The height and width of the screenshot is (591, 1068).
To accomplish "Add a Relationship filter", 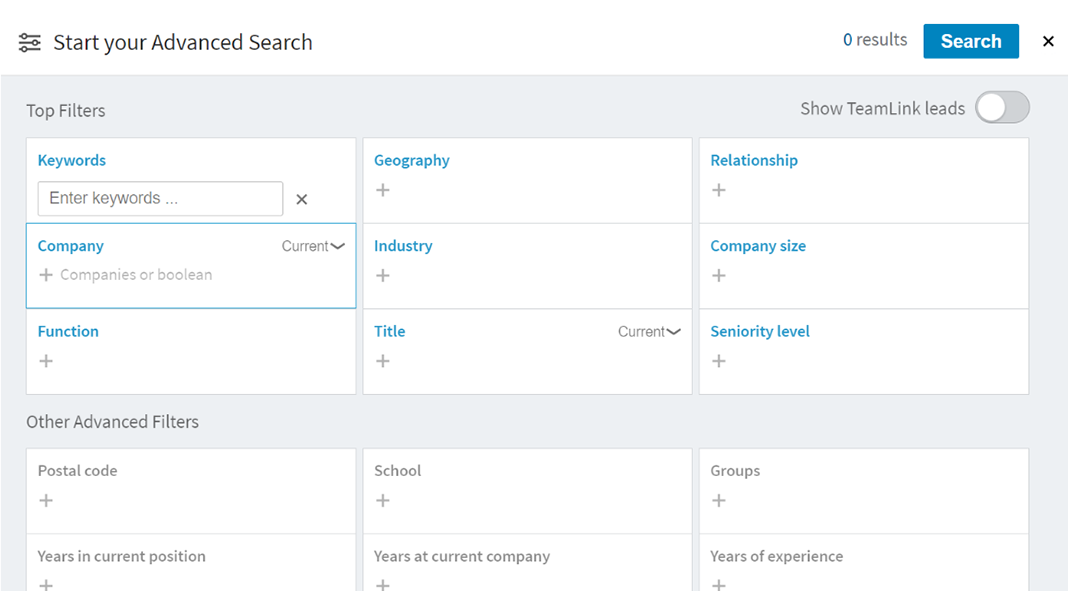I will tap(718, 190).
